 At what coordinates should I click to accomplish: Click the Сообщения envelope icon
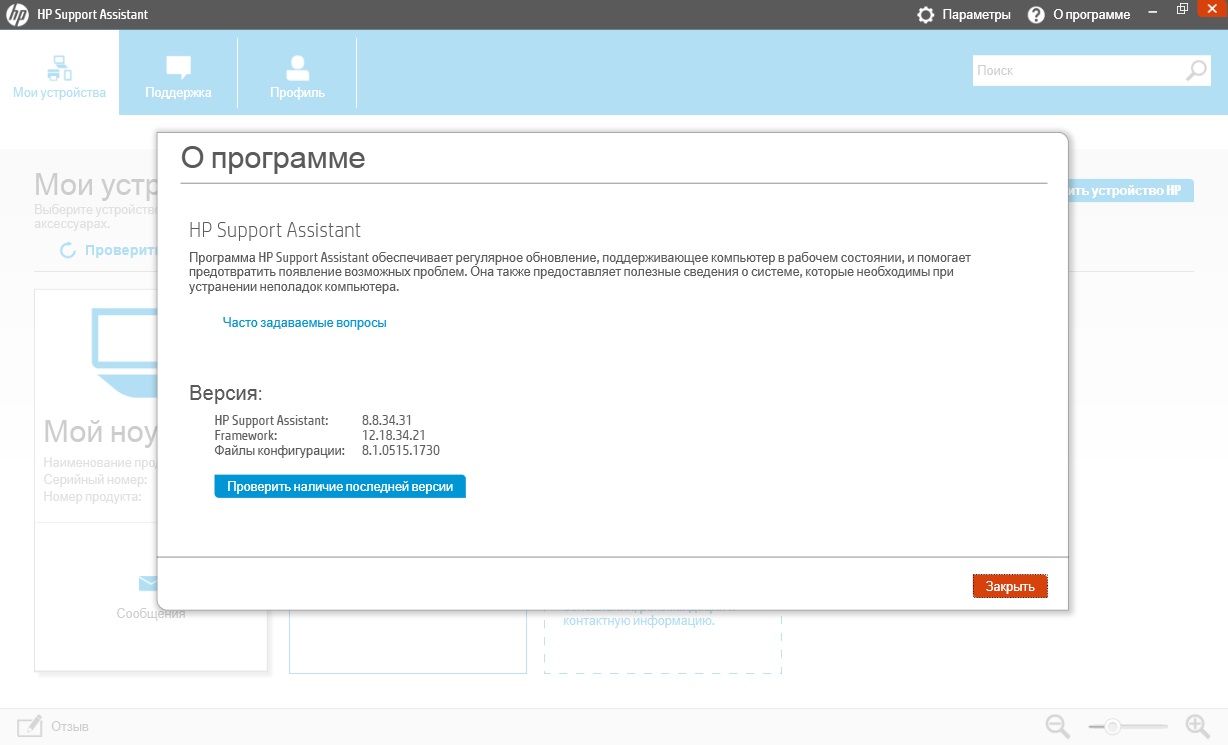pos(149,583)
